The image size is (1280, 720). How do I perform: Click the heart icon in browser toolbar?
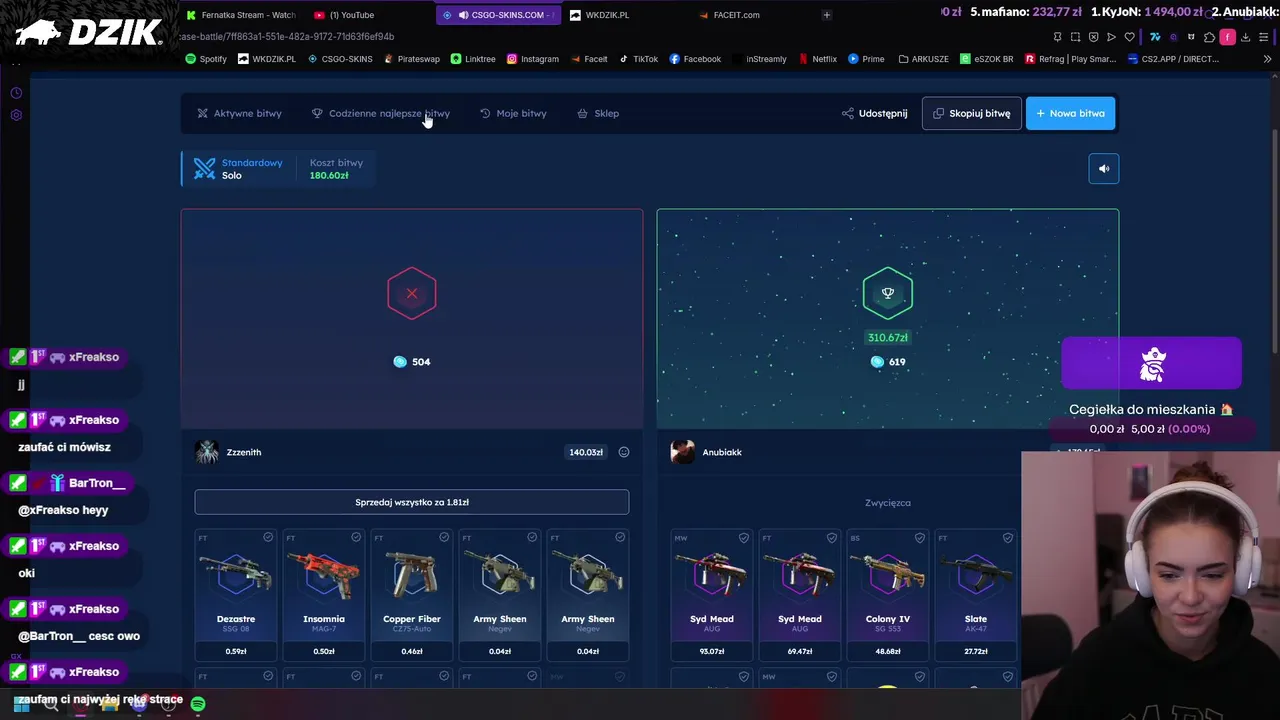point(1130,37)
